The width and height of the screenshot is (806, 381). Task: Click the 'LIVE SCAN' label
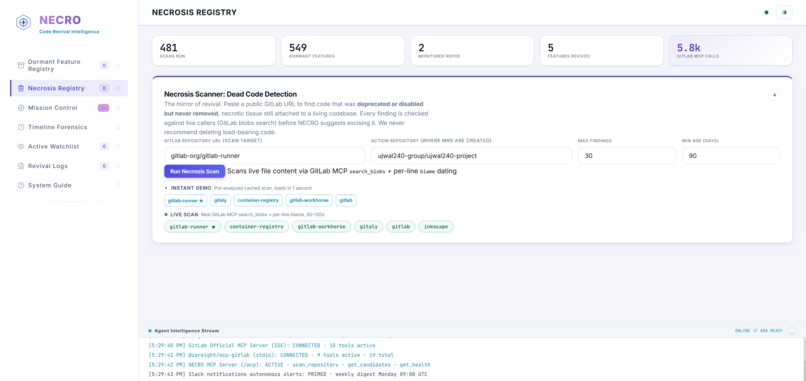click(x=185, y=214)
